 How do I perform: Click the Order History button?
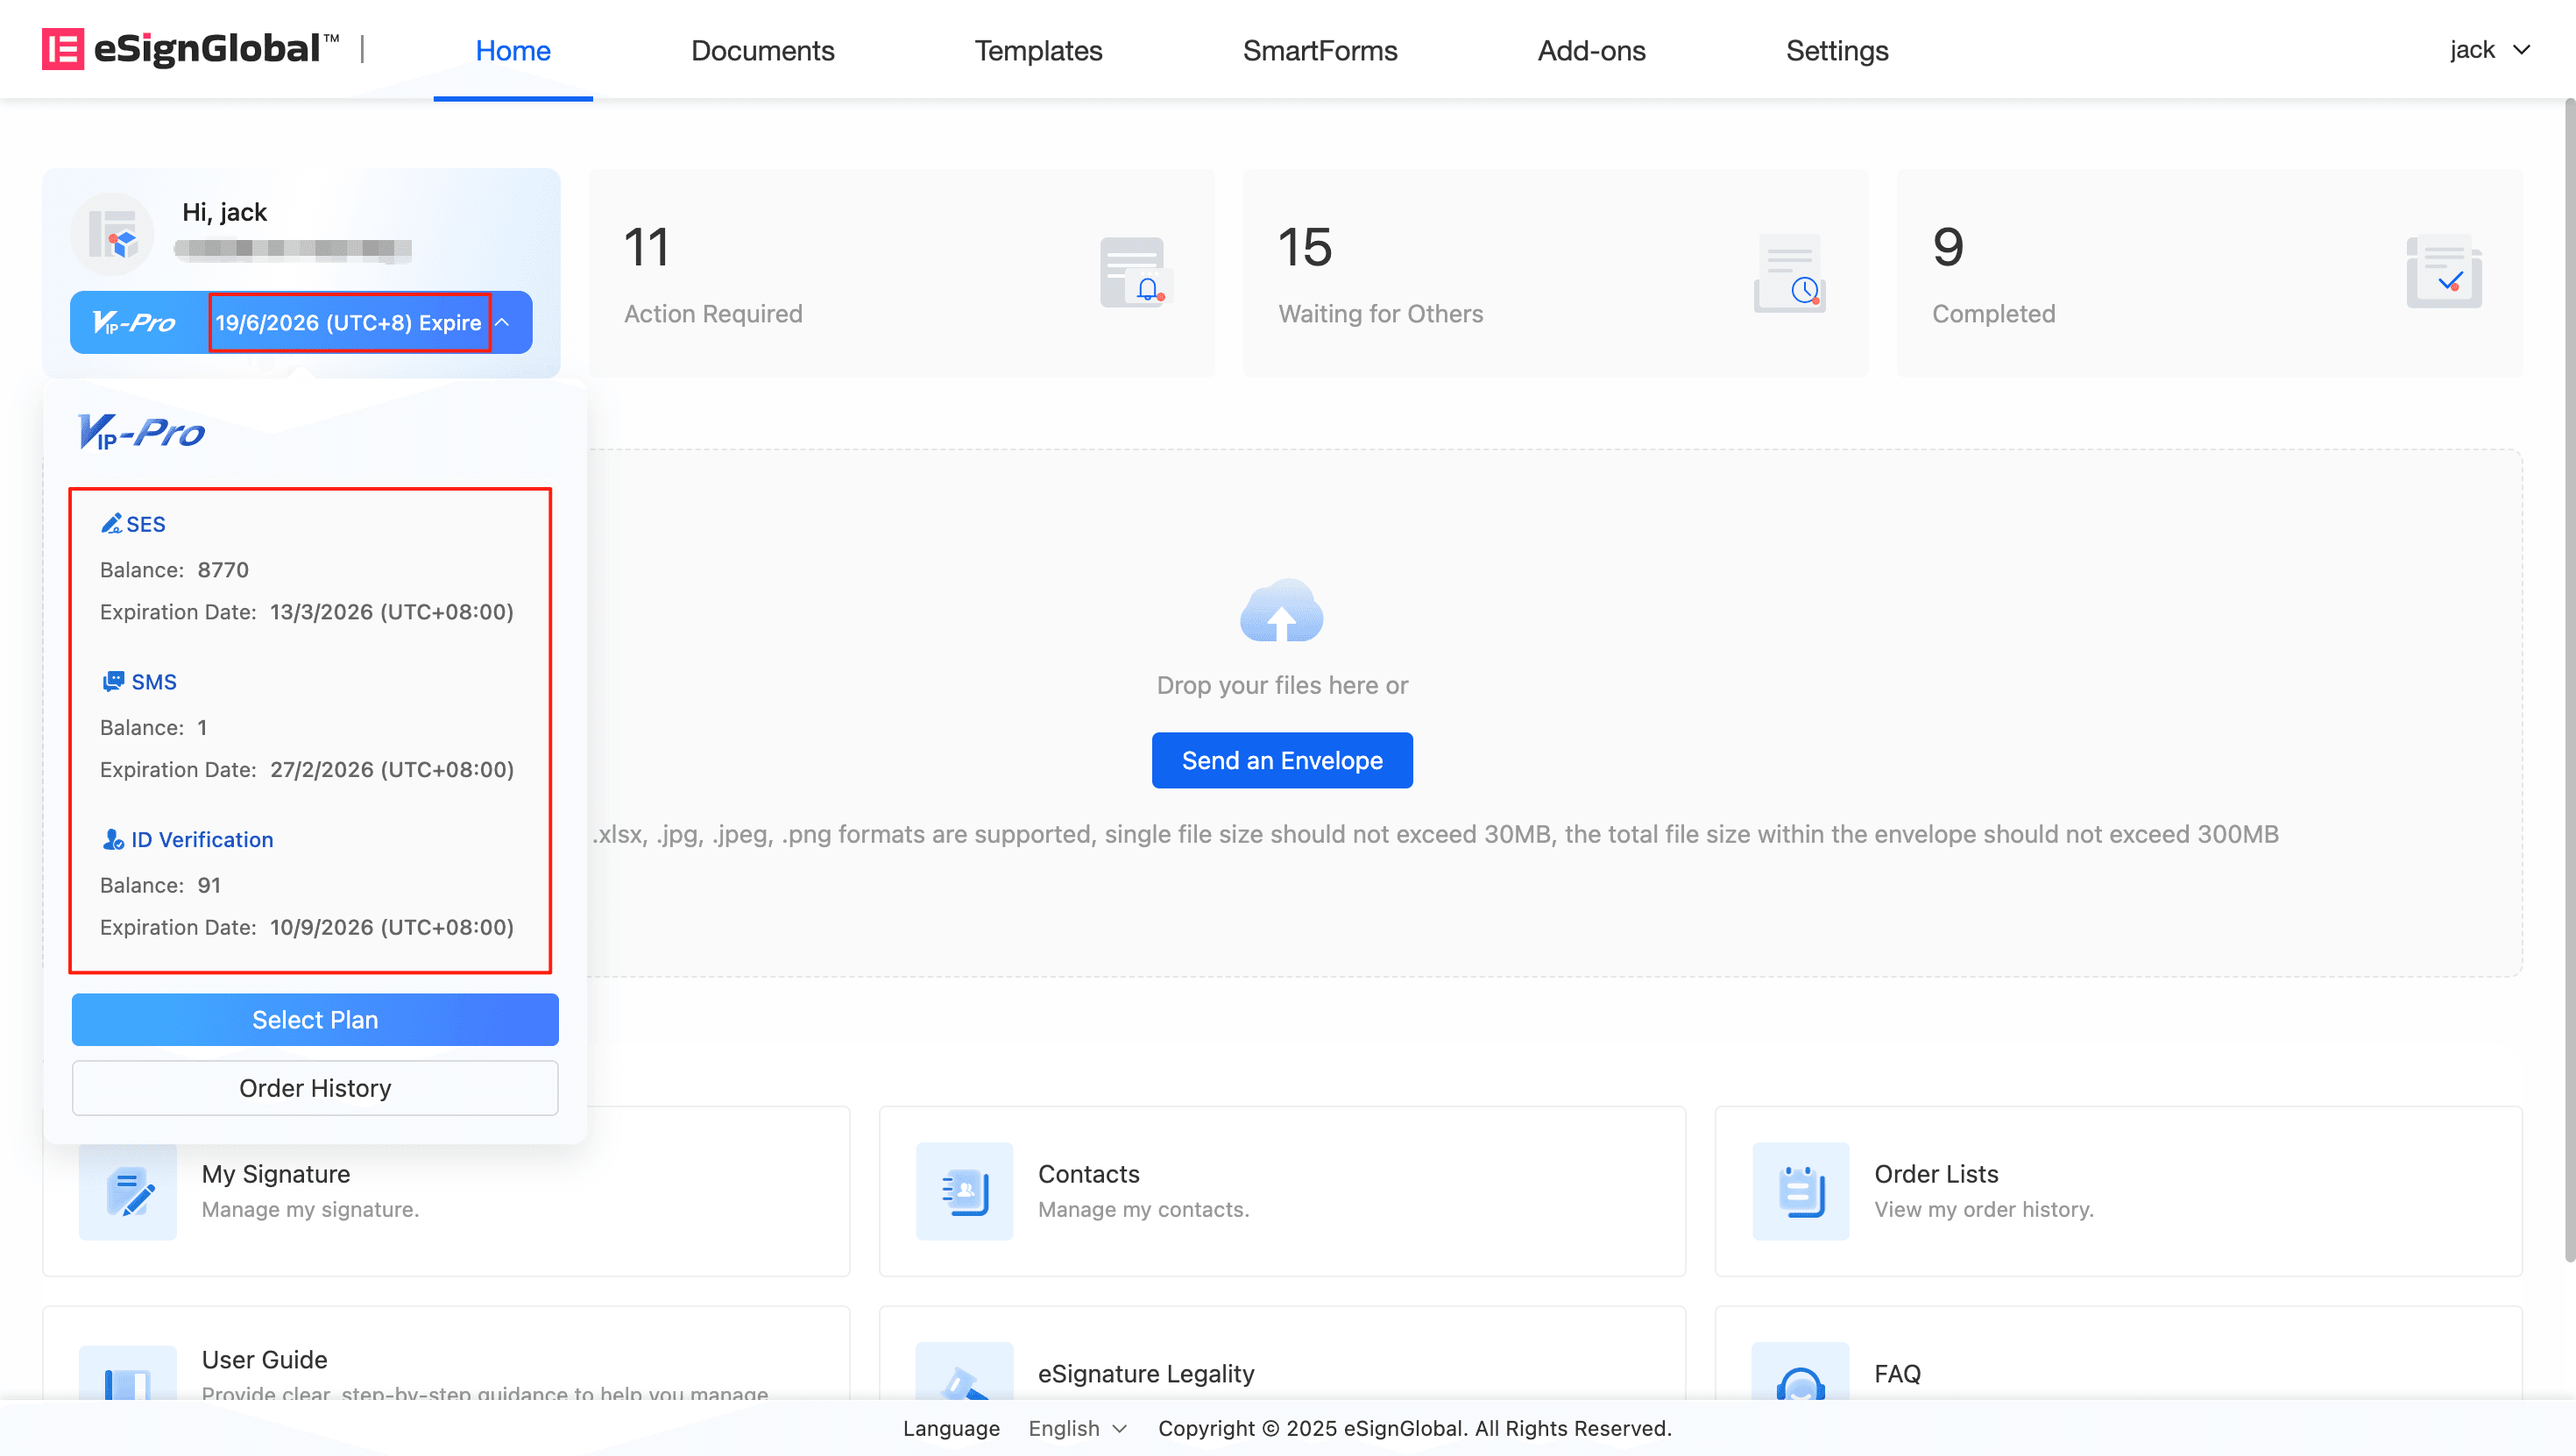(x=315, y=1088)
